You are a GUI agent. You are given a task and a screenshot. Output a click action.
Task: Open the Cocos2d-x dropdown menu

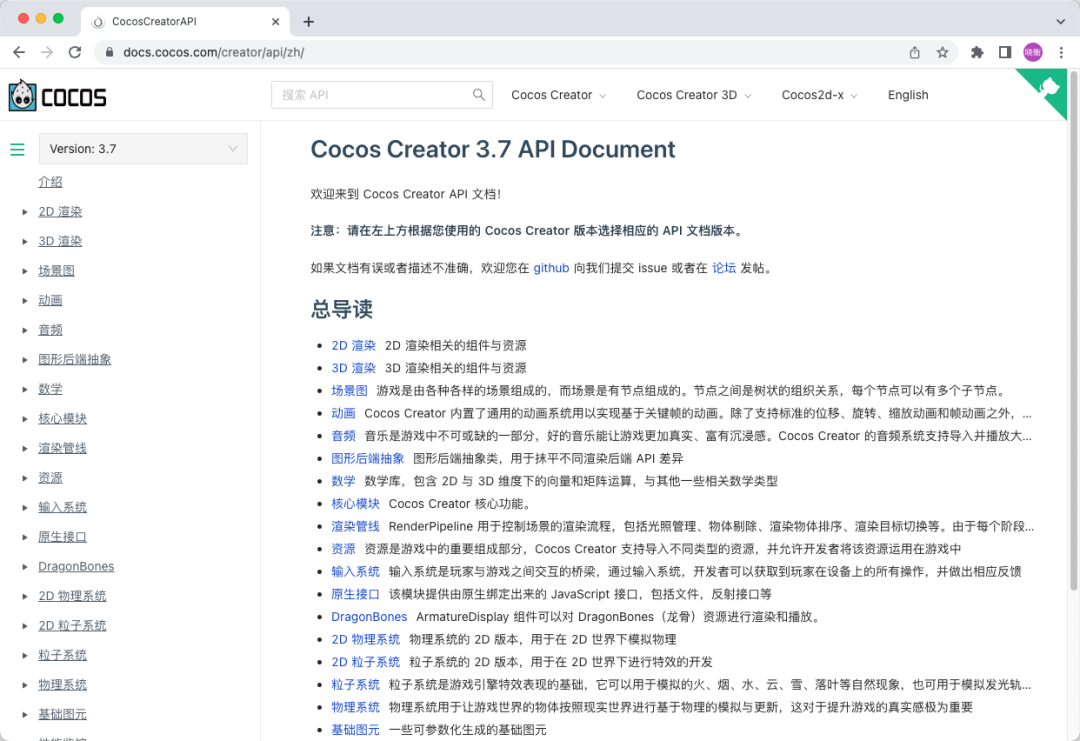(815, 94)
